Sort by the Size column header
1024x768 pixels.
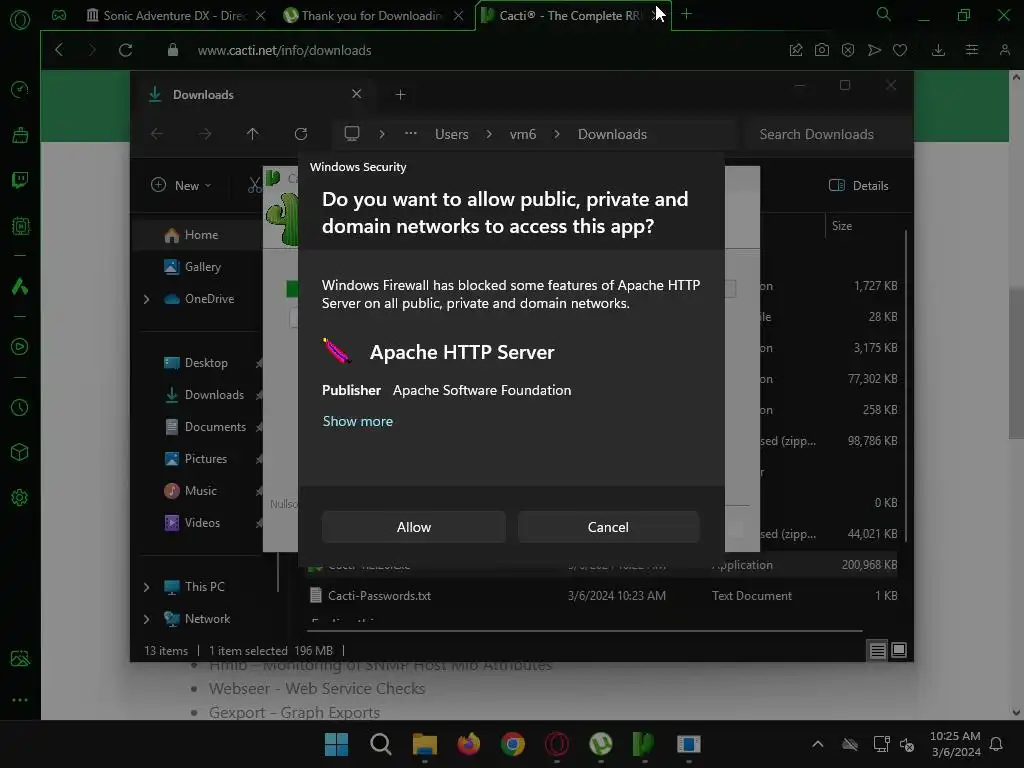(842, 226)
